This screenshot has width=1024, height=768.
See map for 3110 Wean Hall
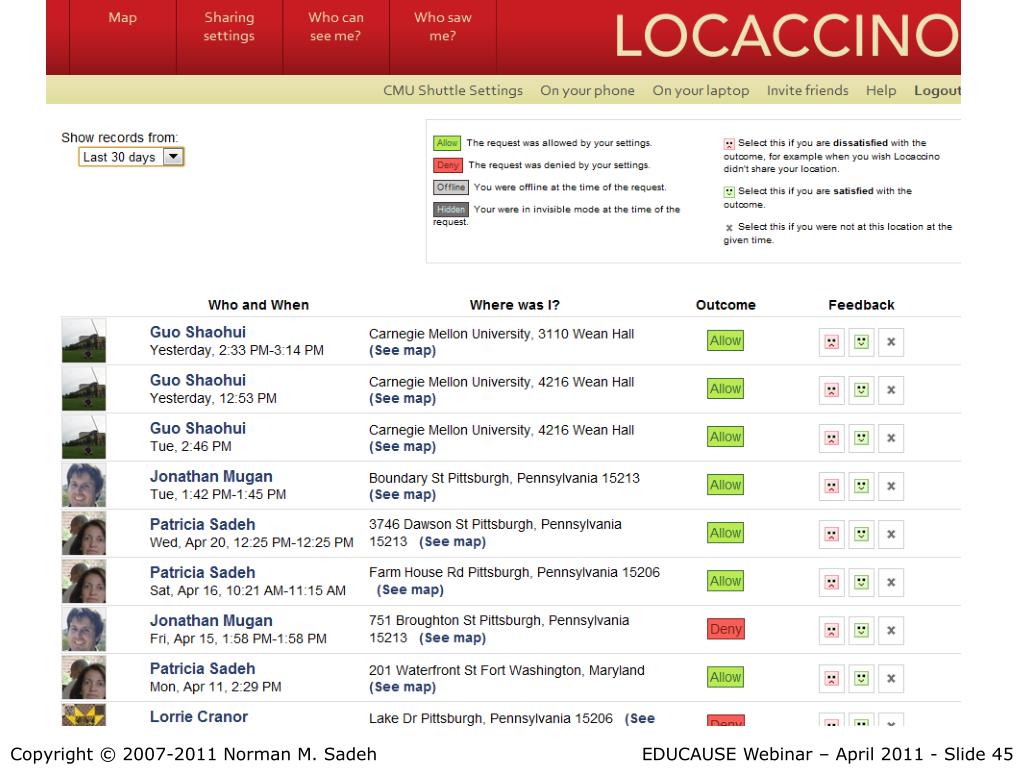pyautogui.click(x=402, y=350)
